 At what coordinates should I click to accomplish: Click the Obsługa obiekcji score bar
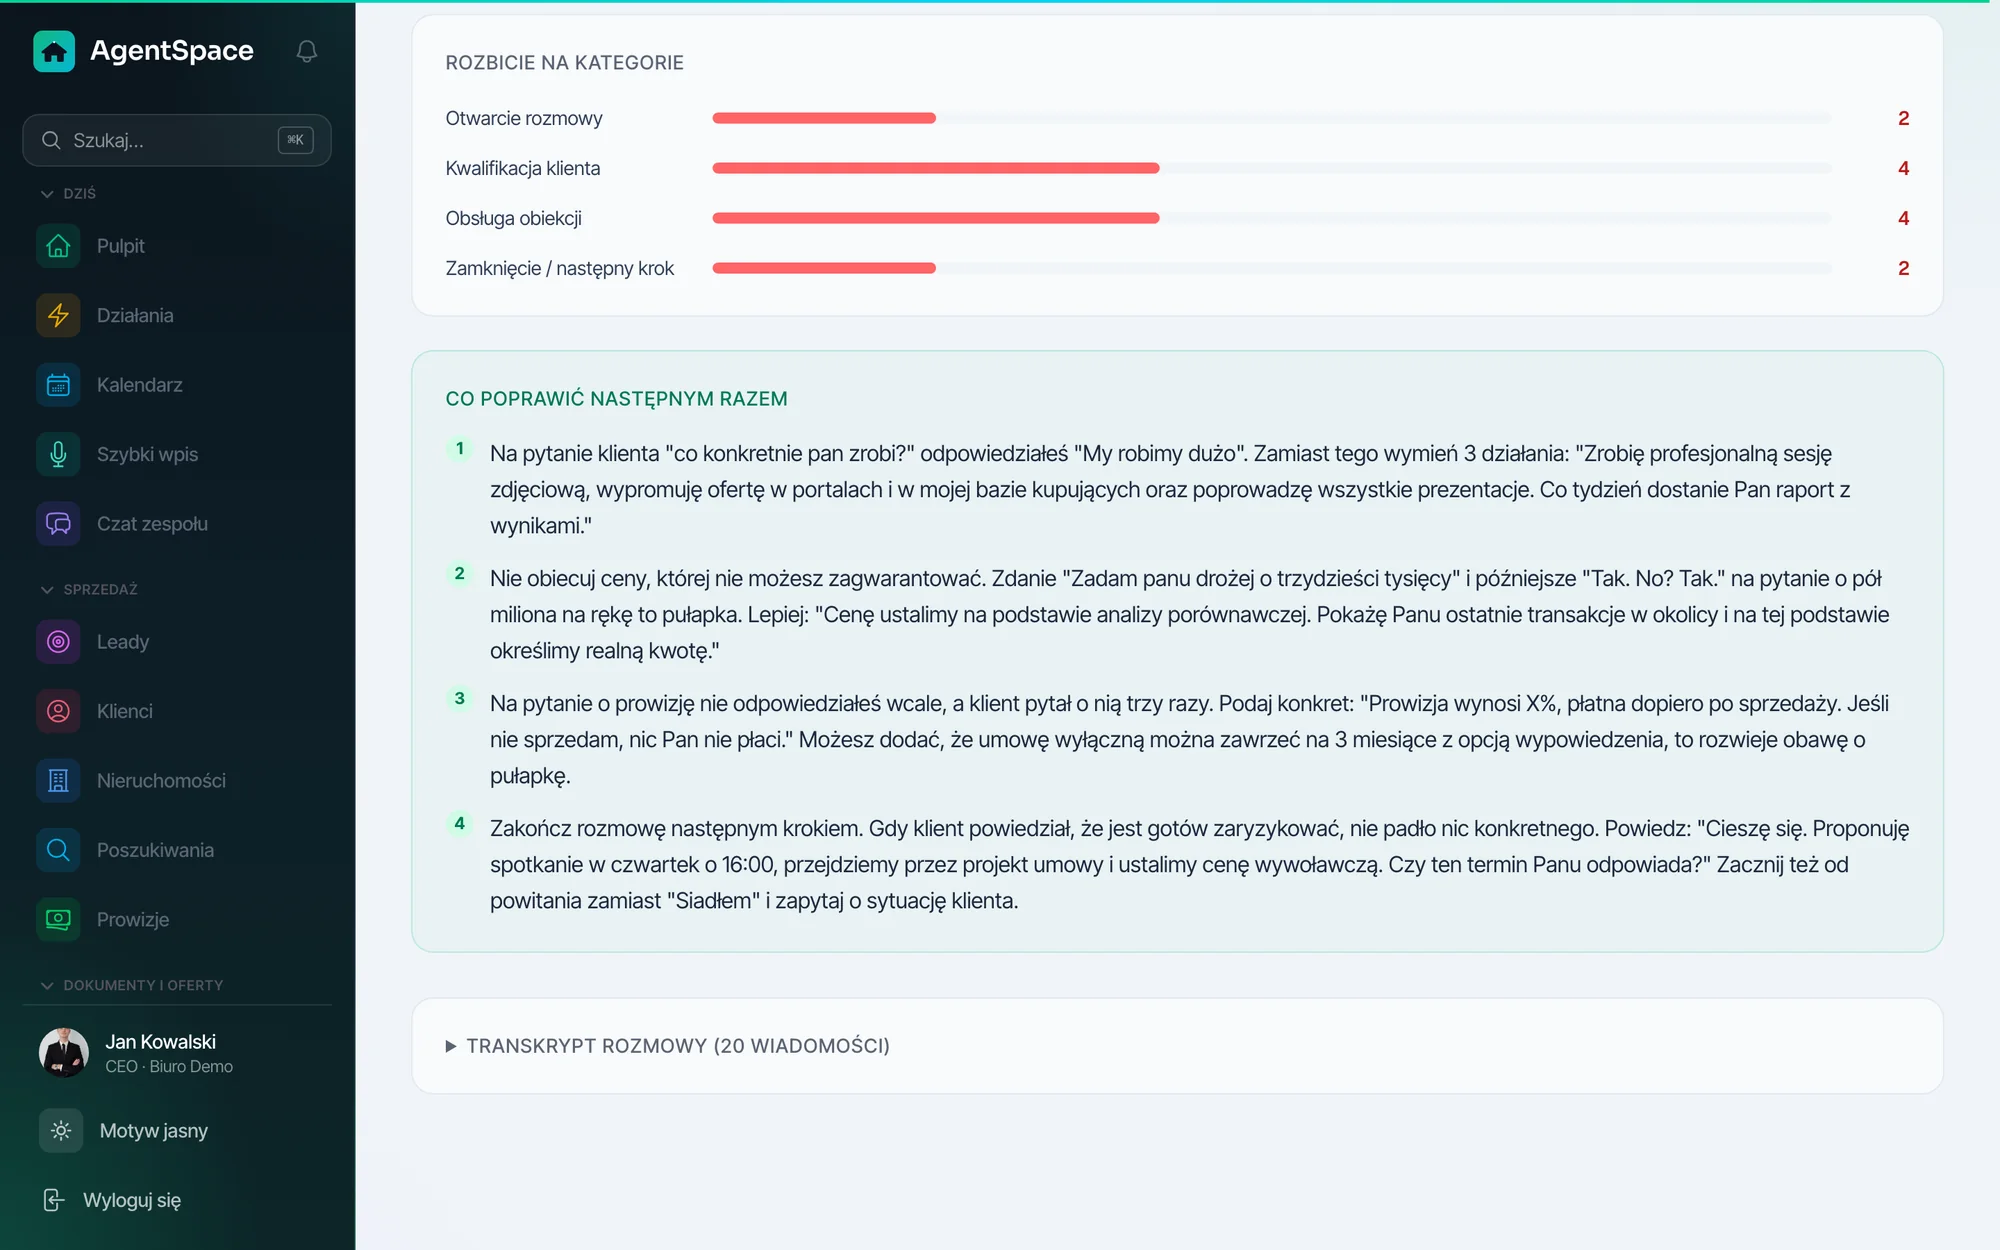(1272, 218)
